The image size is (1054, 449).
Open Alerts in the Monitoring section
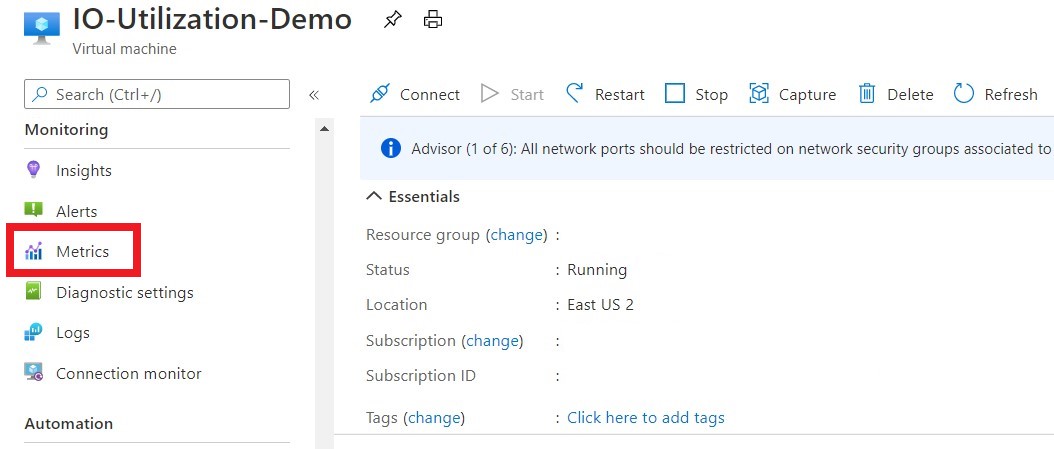click(76, 212)
